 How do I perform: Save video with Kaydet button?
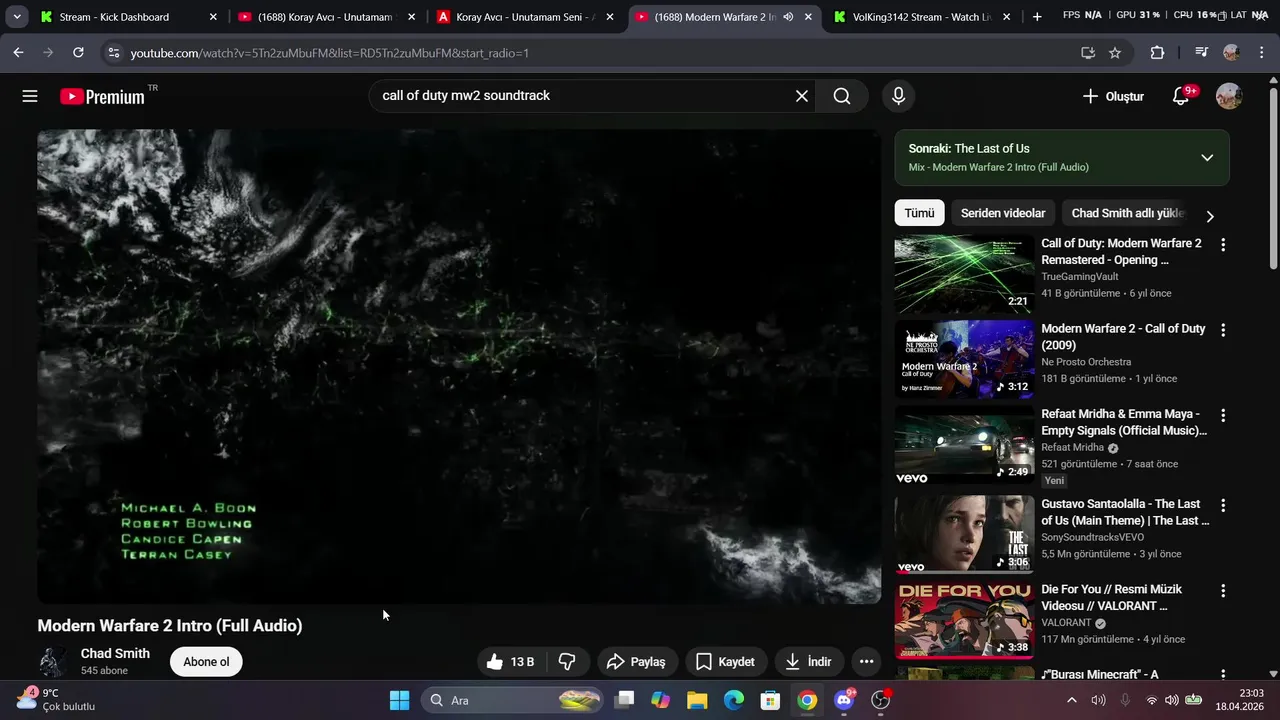coord(725,662)
